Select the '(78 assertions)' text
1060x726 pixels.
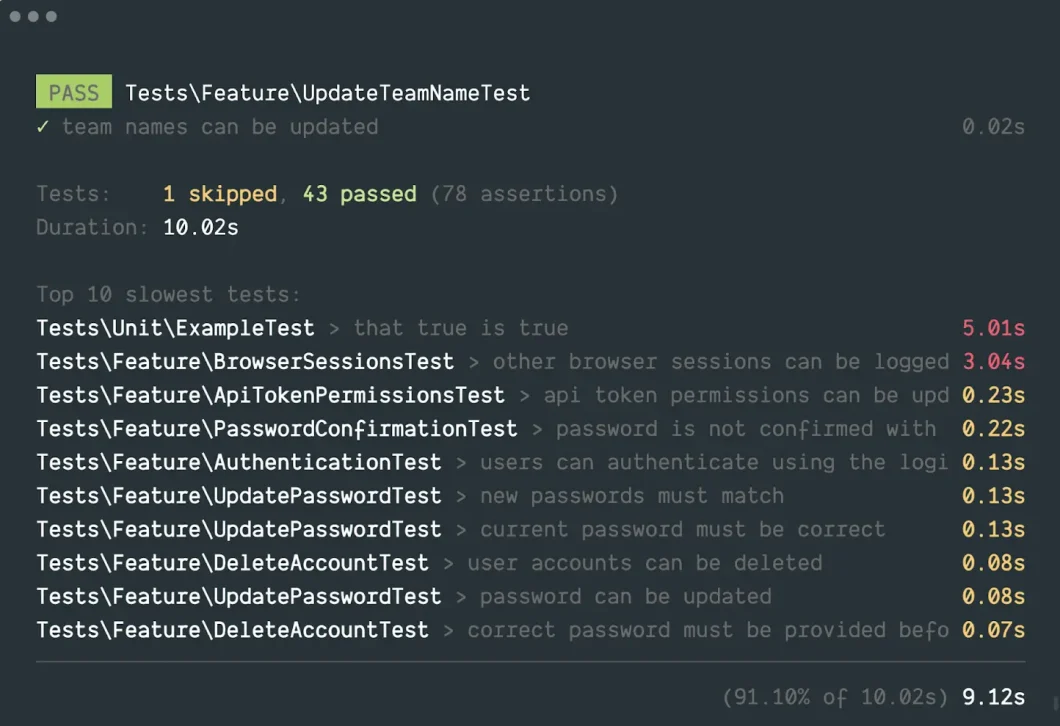pyautogui.click(x=524, y=194)
